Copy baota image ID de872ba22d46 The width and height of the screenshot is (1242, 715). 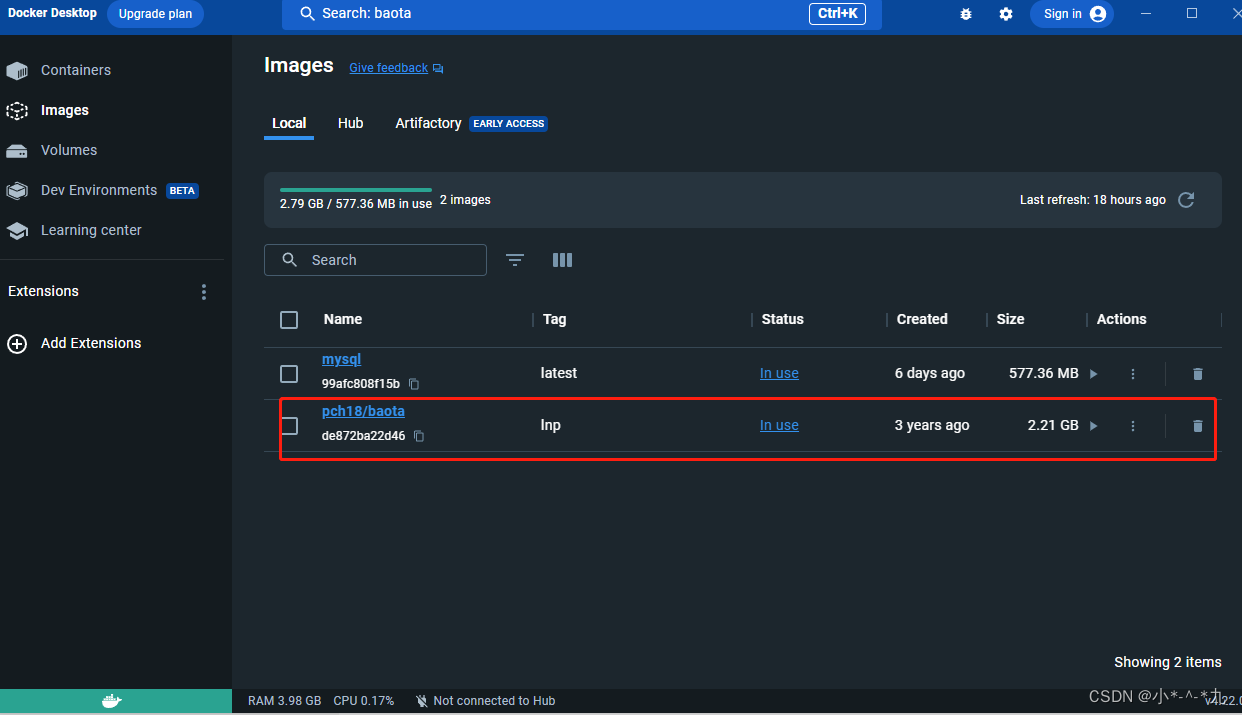419,436
